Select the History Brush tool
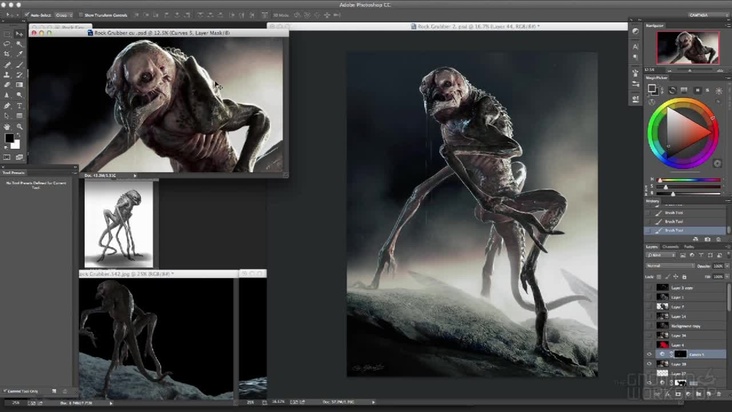The image size is (732, 412). 20,75
